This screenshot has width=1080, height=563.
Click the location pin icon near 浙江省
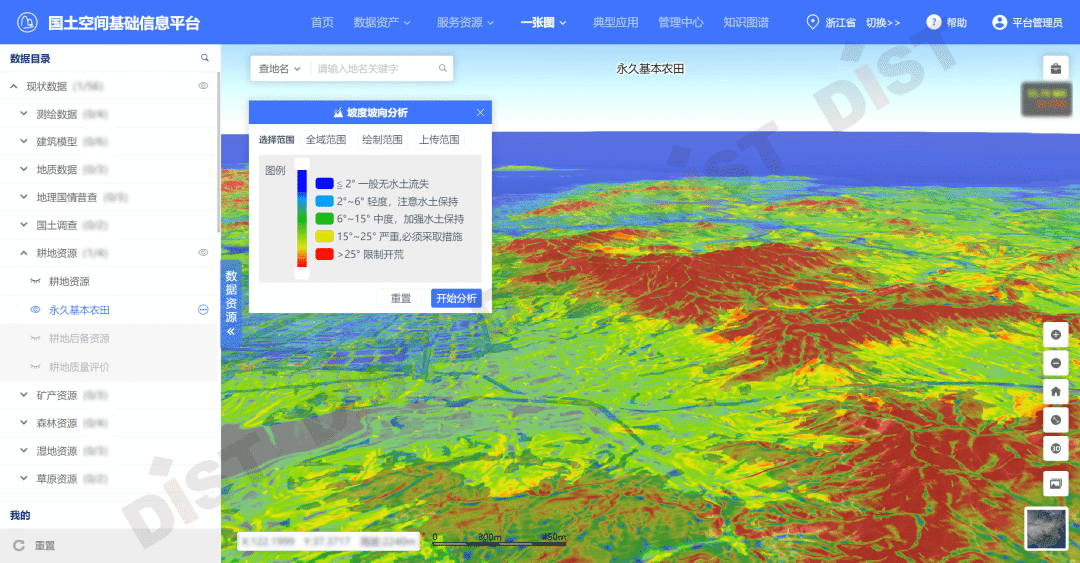813,22
